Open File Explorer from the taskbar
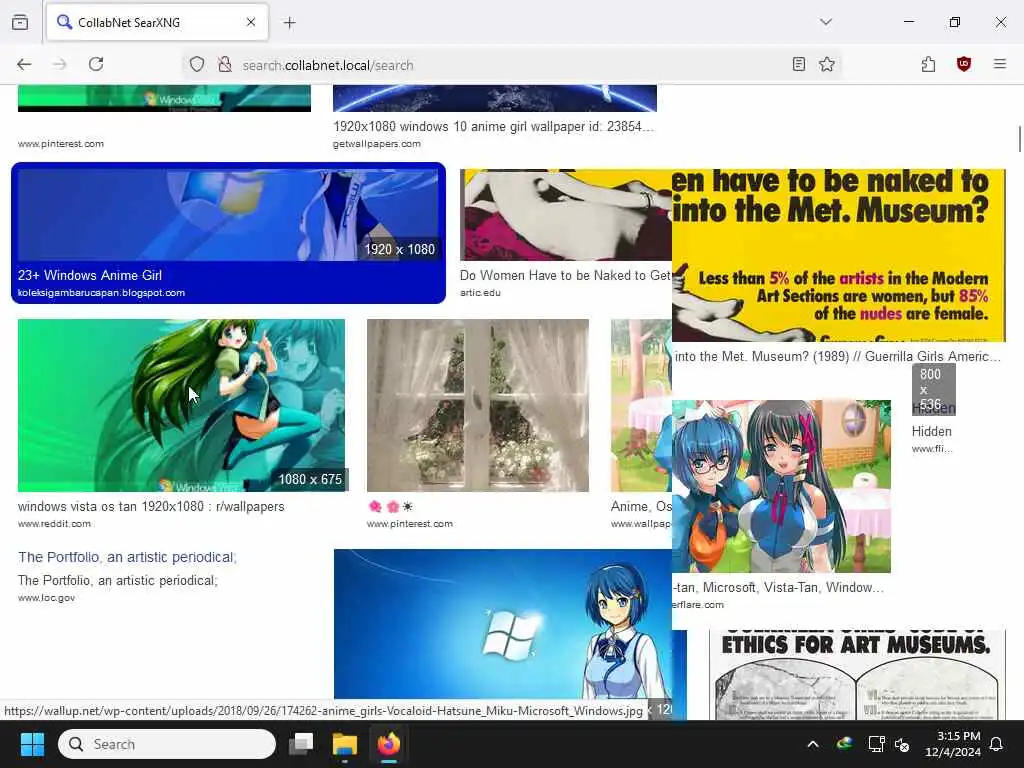Screen dimensions: 1024x768 click(x=344, y=744)
